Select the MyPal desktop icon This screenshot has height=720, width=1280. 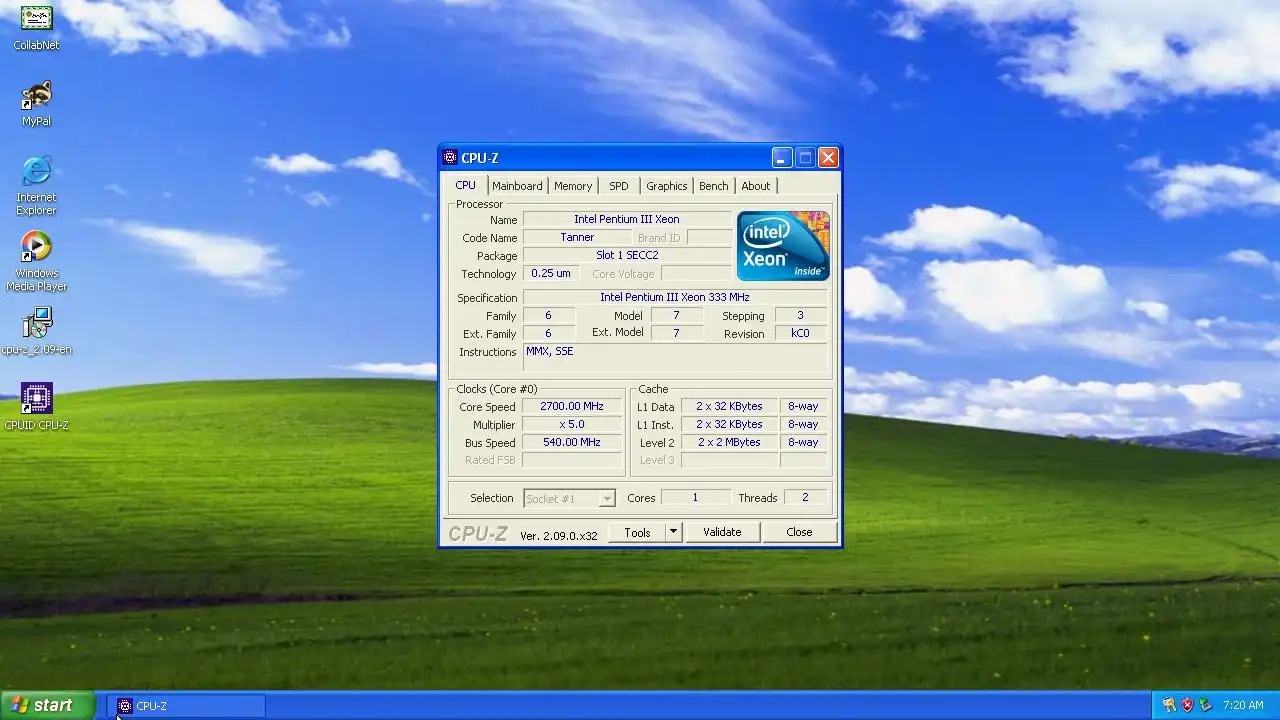pyautogui.click(x=36, y=104)
